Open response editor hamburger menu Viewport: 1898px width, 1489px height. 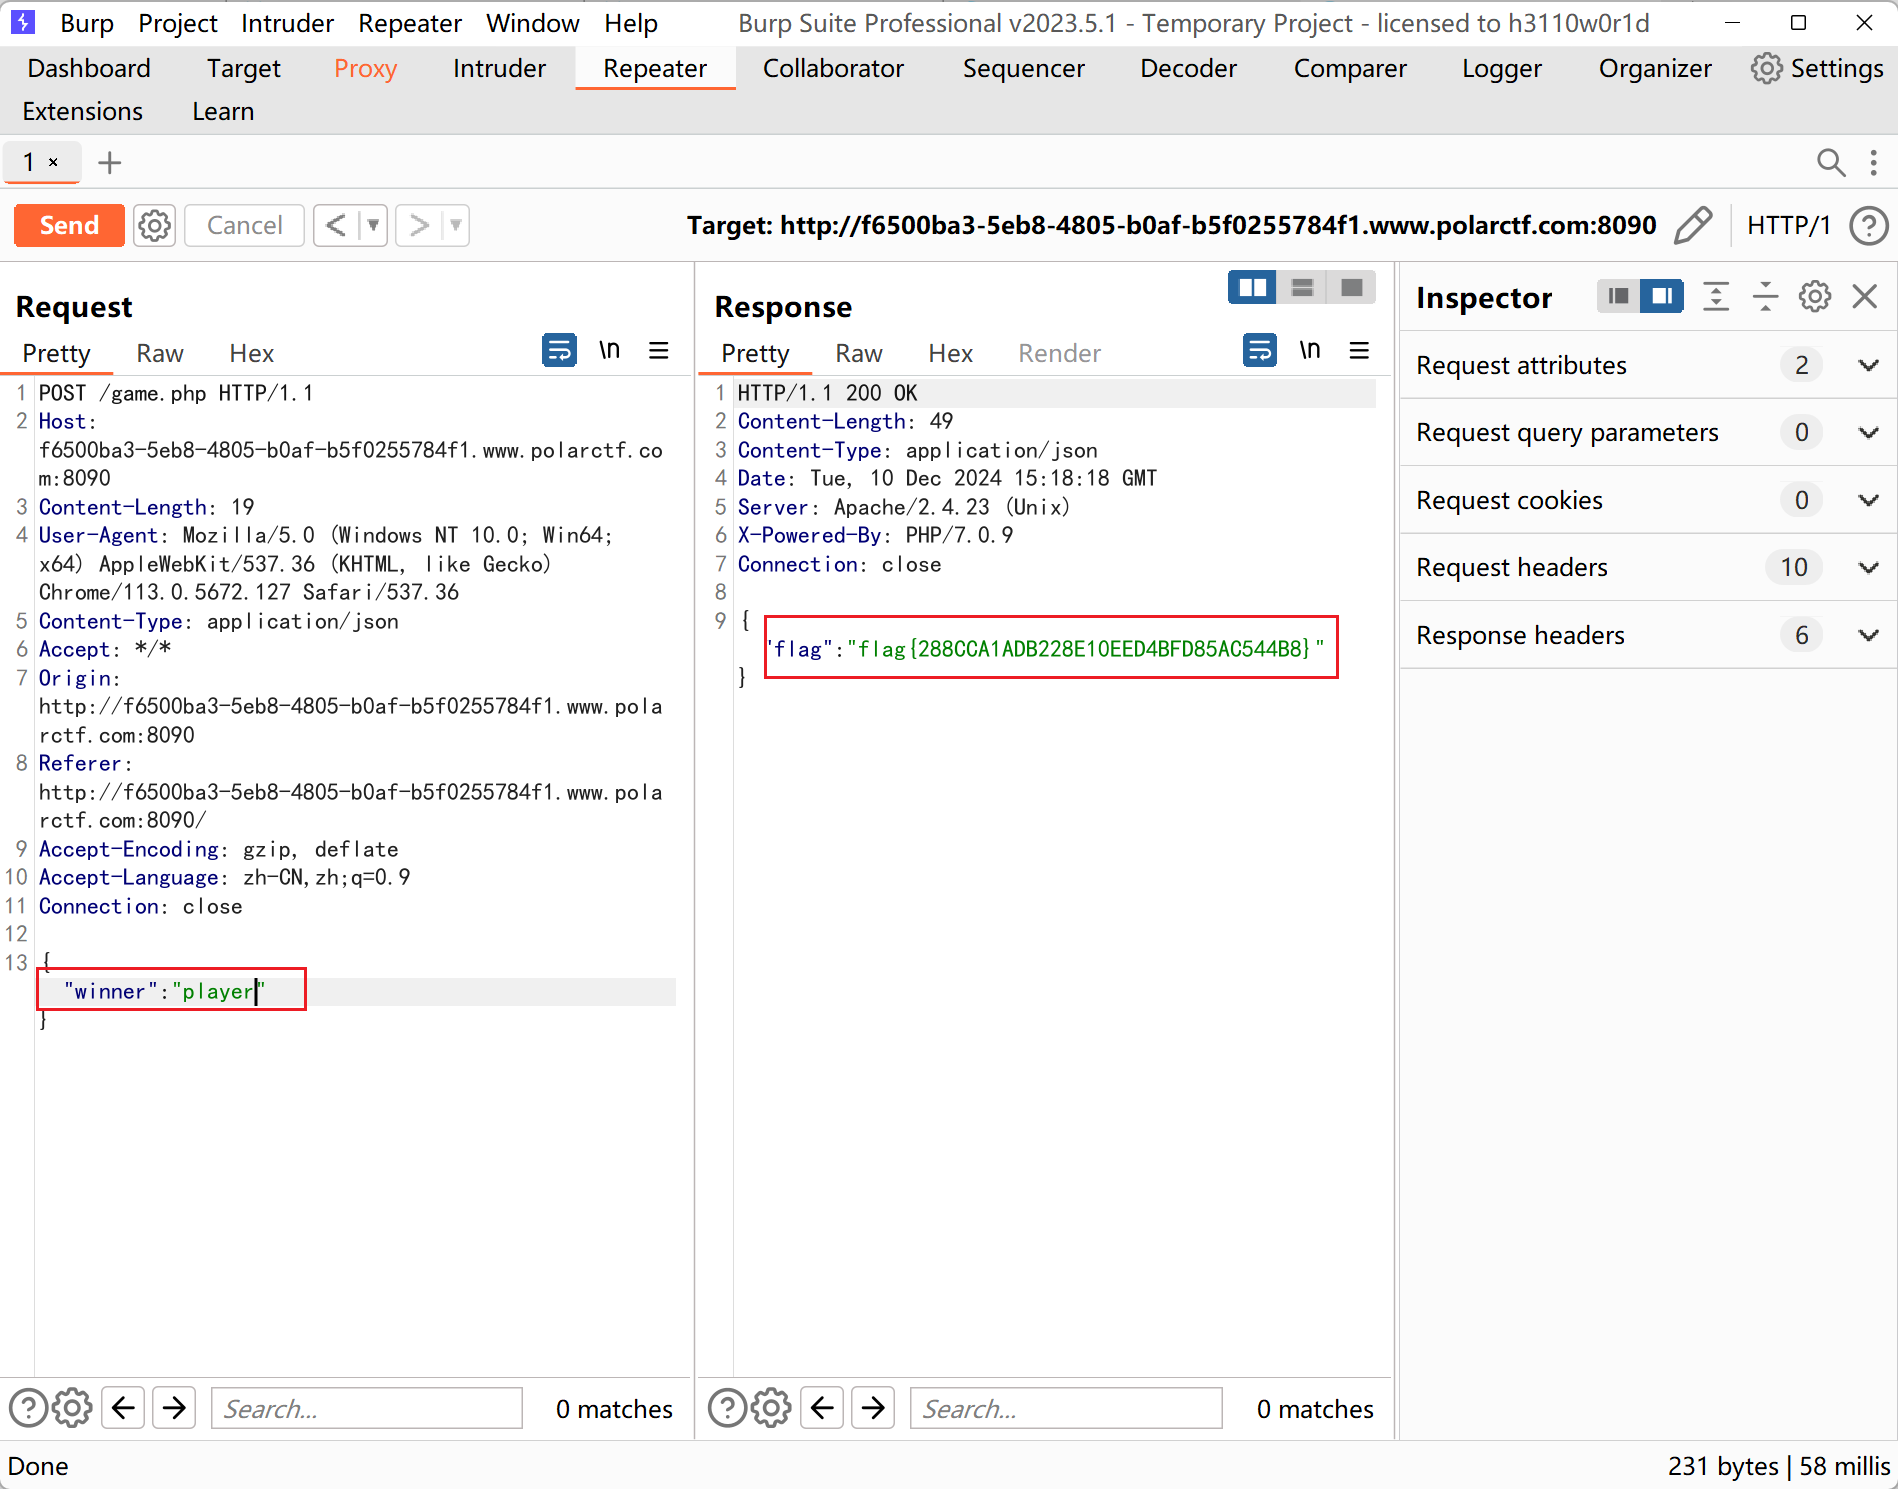point(1359,350)
